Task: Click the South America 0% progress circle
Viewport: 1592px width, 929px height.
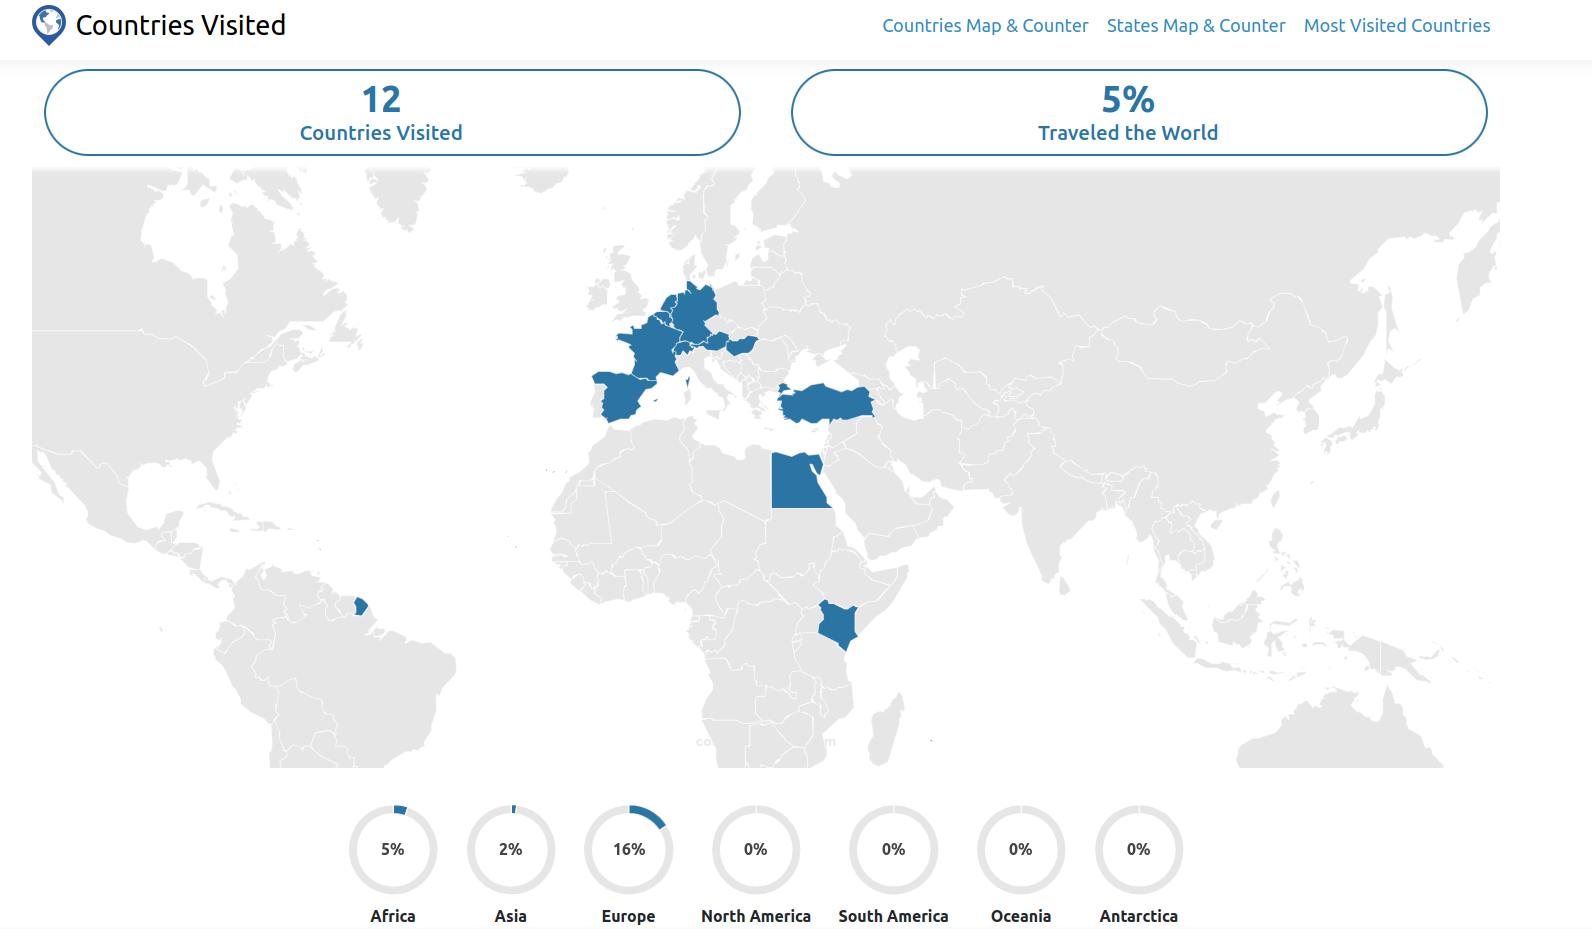Action: pyautogui.click(x=893, y=849)
